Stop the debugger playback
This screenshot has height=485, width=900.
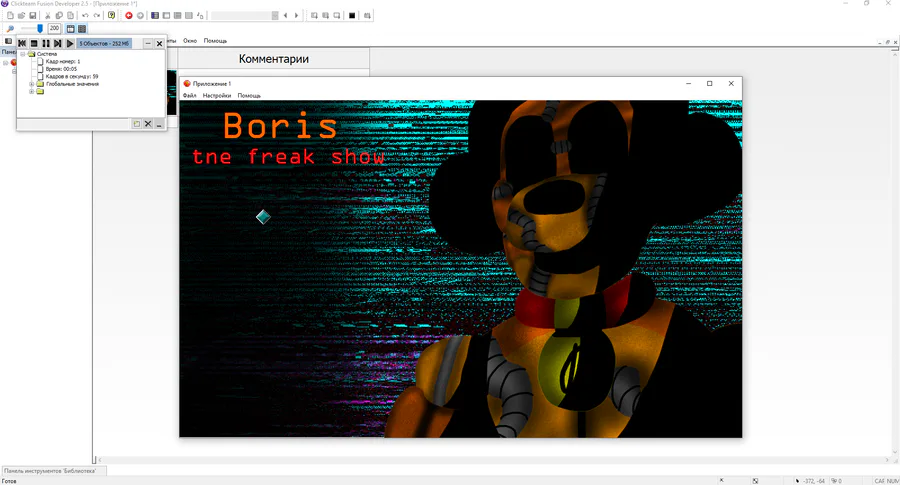coord(34,44)
